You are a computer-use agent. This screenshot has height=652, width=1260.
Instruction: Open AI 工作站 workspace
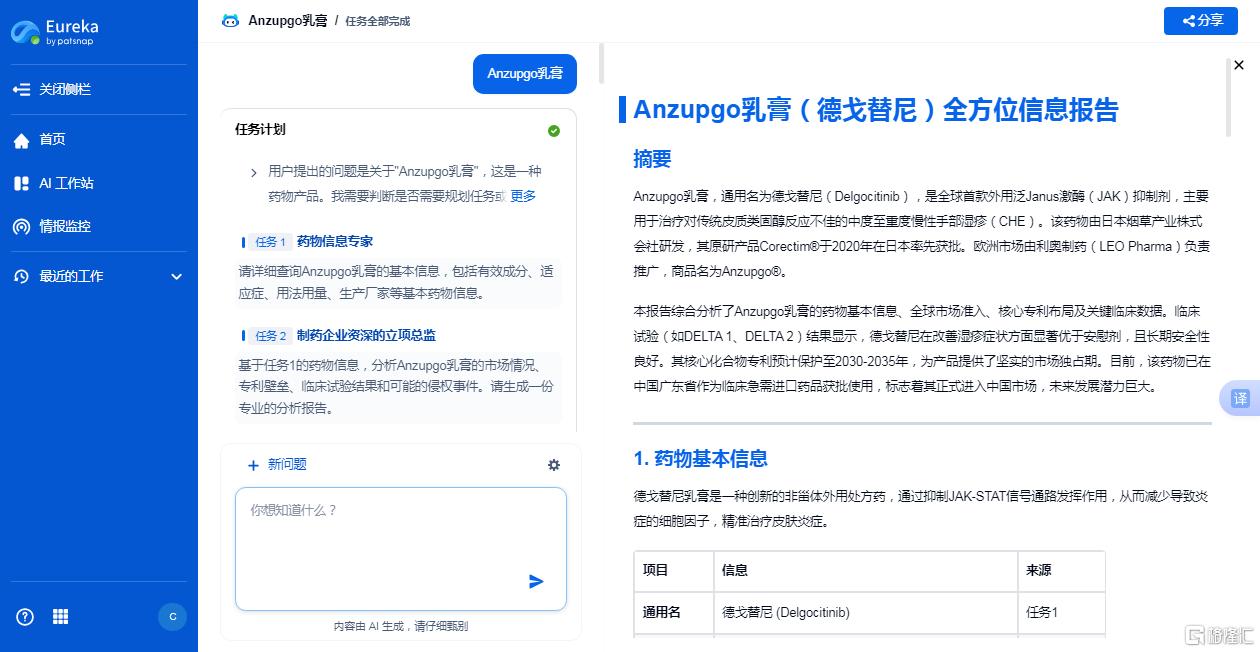[x=54, y=183]
